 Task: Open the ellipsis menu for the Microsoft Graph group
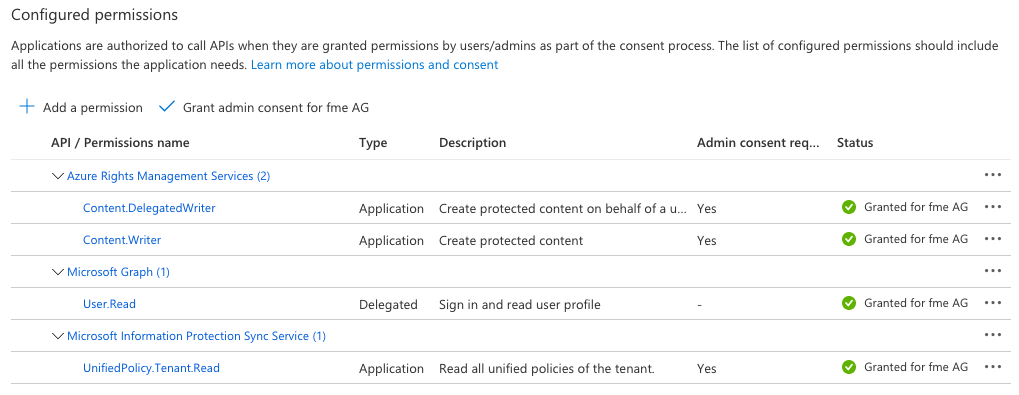point(992,271)
